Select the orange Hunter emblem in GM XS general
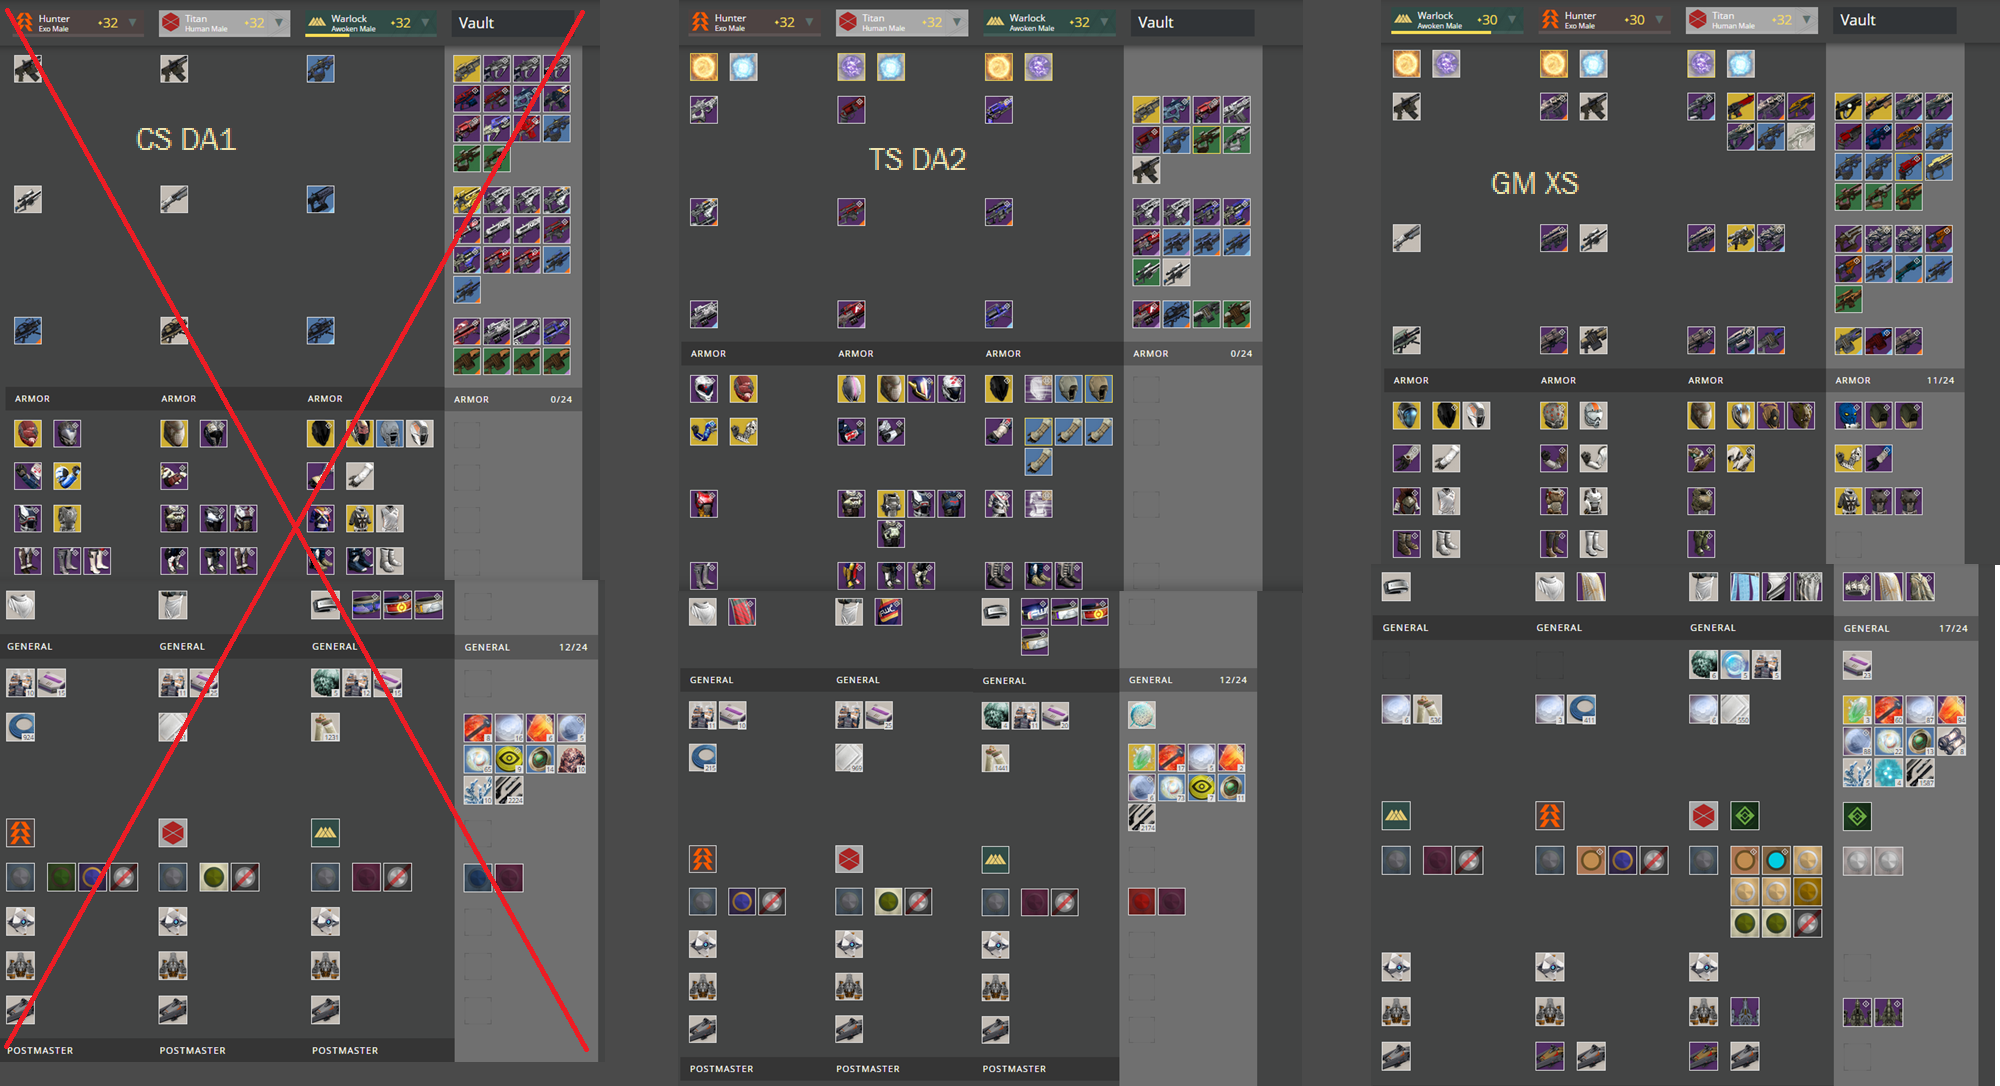Viewport: 2000px width, 1086px height. point(1549,816)
